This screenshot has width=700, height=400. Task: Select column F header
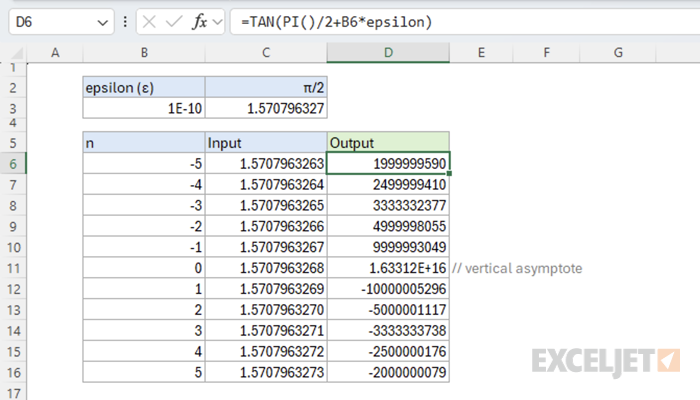[546, 53]
